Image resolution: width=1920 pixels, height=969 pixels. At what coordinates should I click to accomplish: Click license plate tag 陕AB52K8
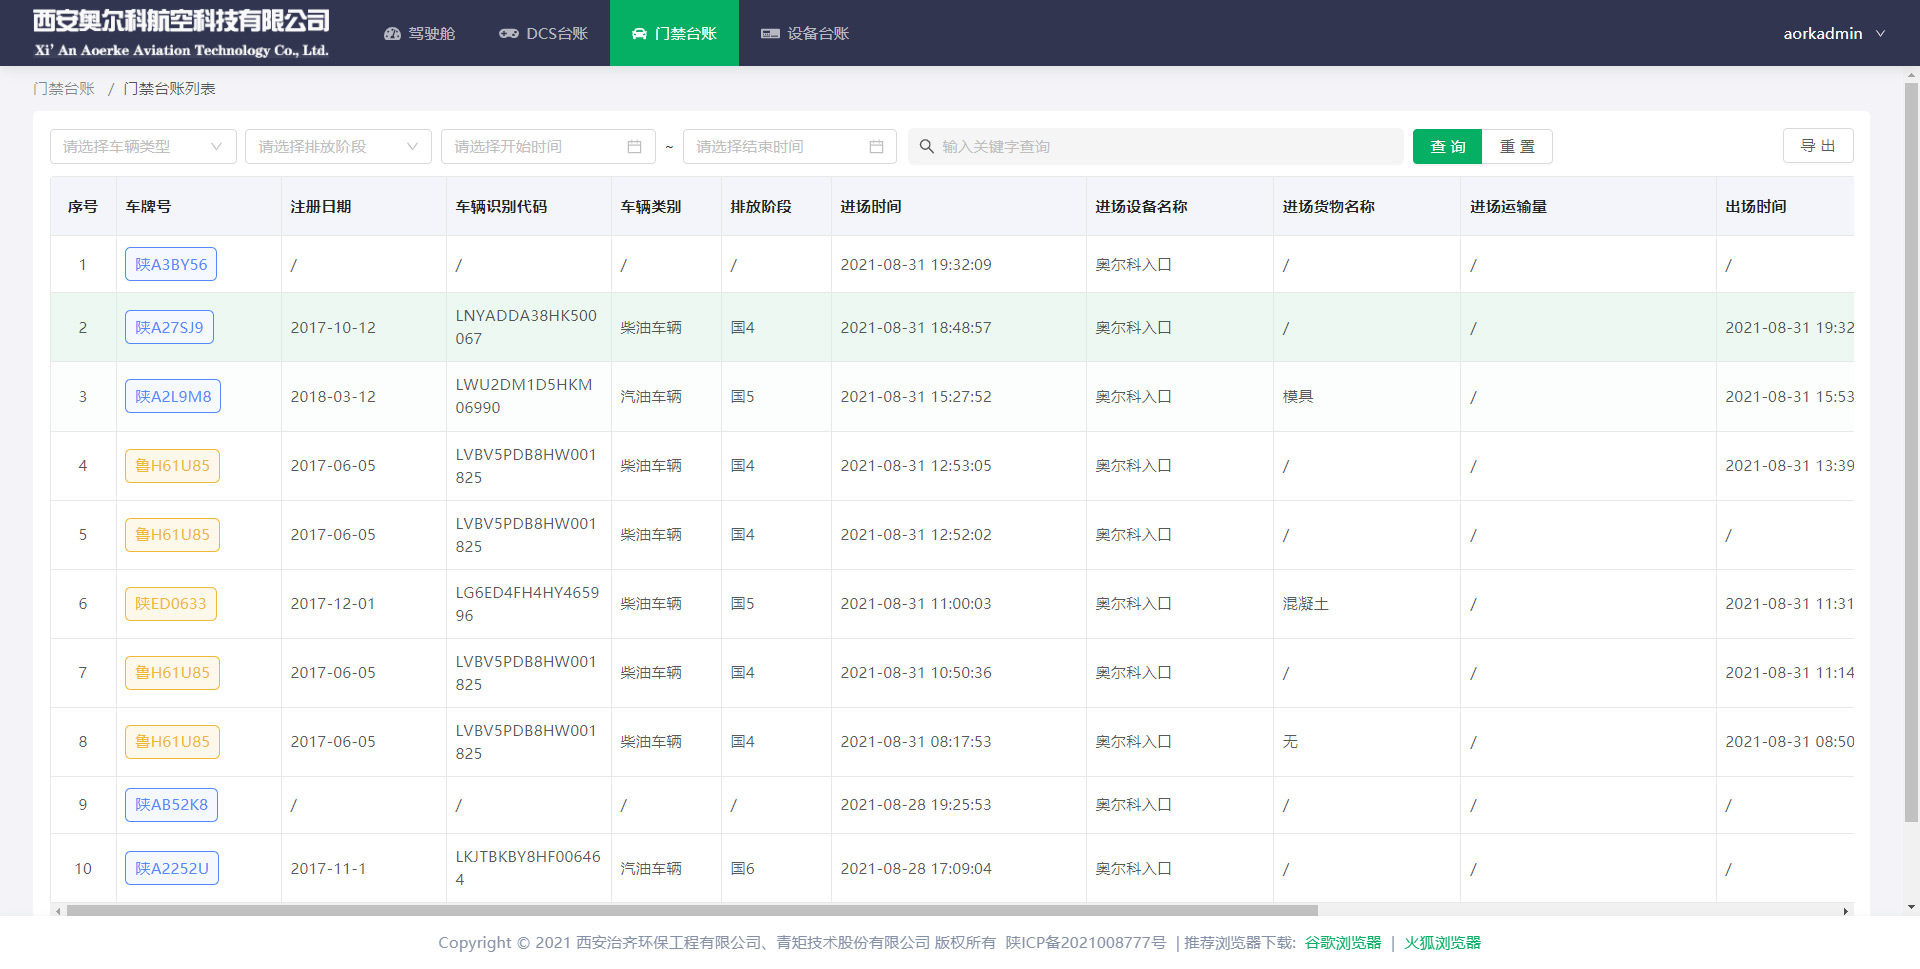coord(171,804)
